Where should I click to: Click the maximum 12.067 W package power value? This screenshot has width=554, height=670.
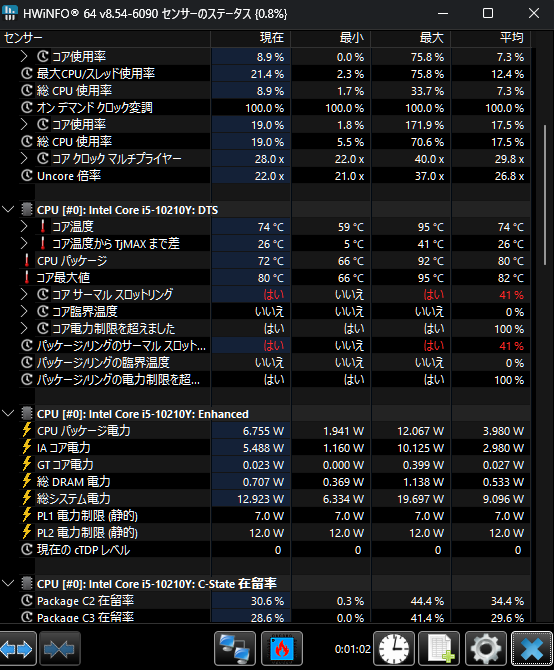[421, 431]
